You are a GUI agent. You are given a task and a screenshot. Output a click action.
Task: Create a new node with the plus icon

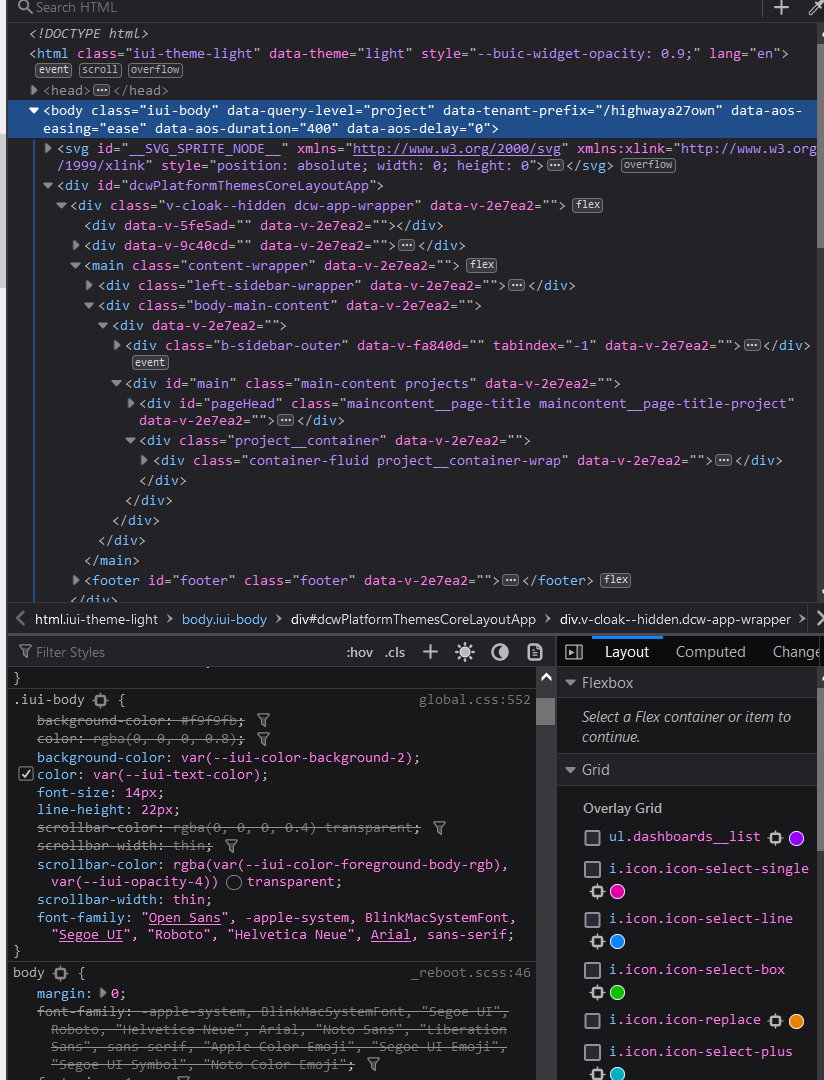click(780, 8)
